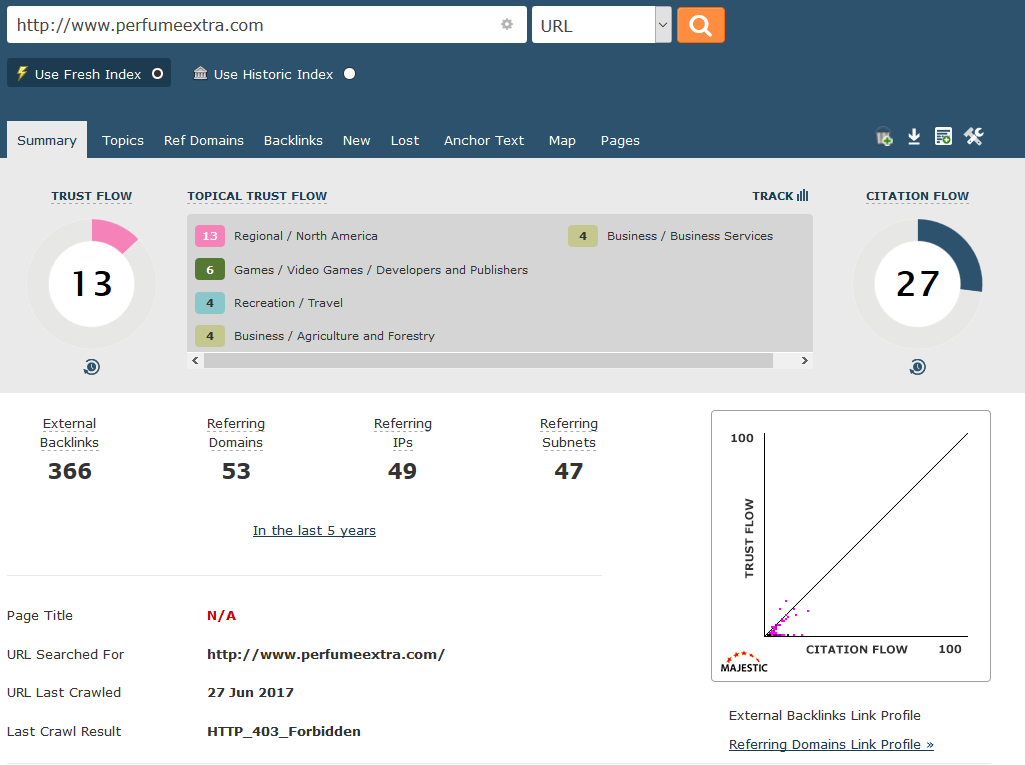Select the Use Historic Index radio
The height and width of the screenshot is (765, 1025).
pyautogui.click(x=349, y=74)
